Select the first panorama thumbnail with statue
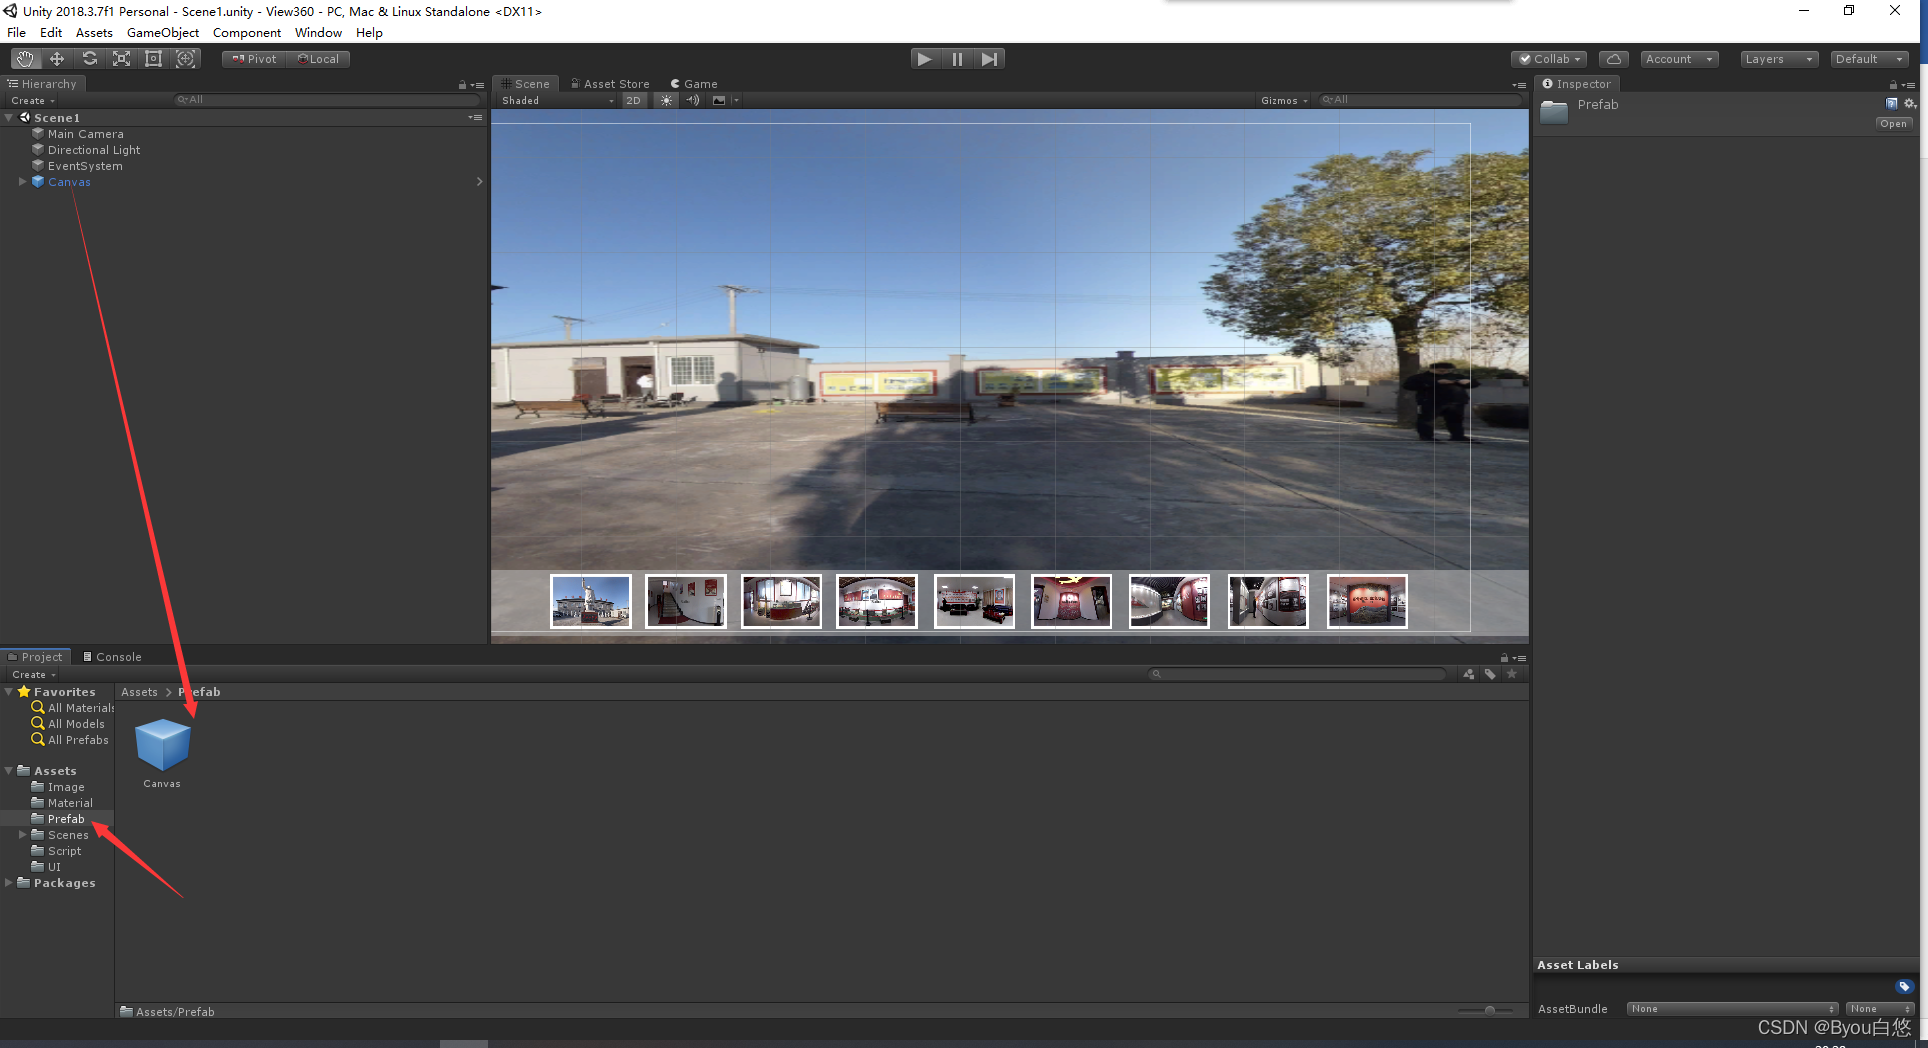The width and height of the screenshot is (1928, 1048). pyautogui.click(x=591, y=601)
